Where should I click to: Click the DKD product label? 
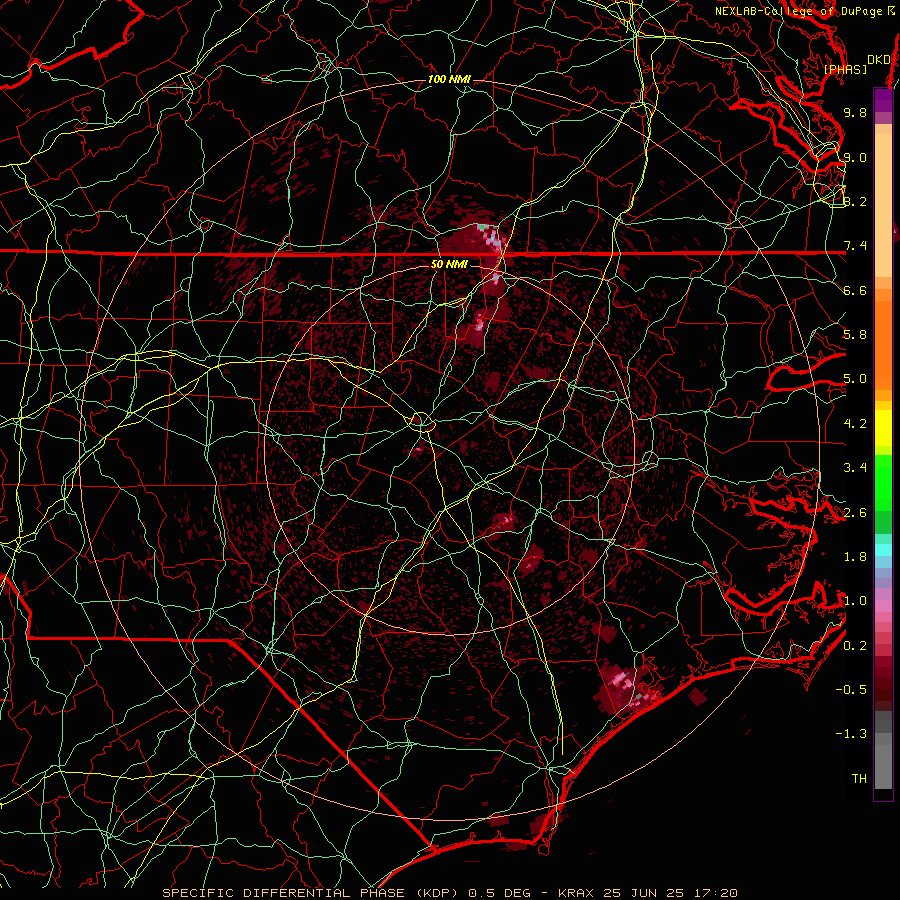[x=878, y=60]
